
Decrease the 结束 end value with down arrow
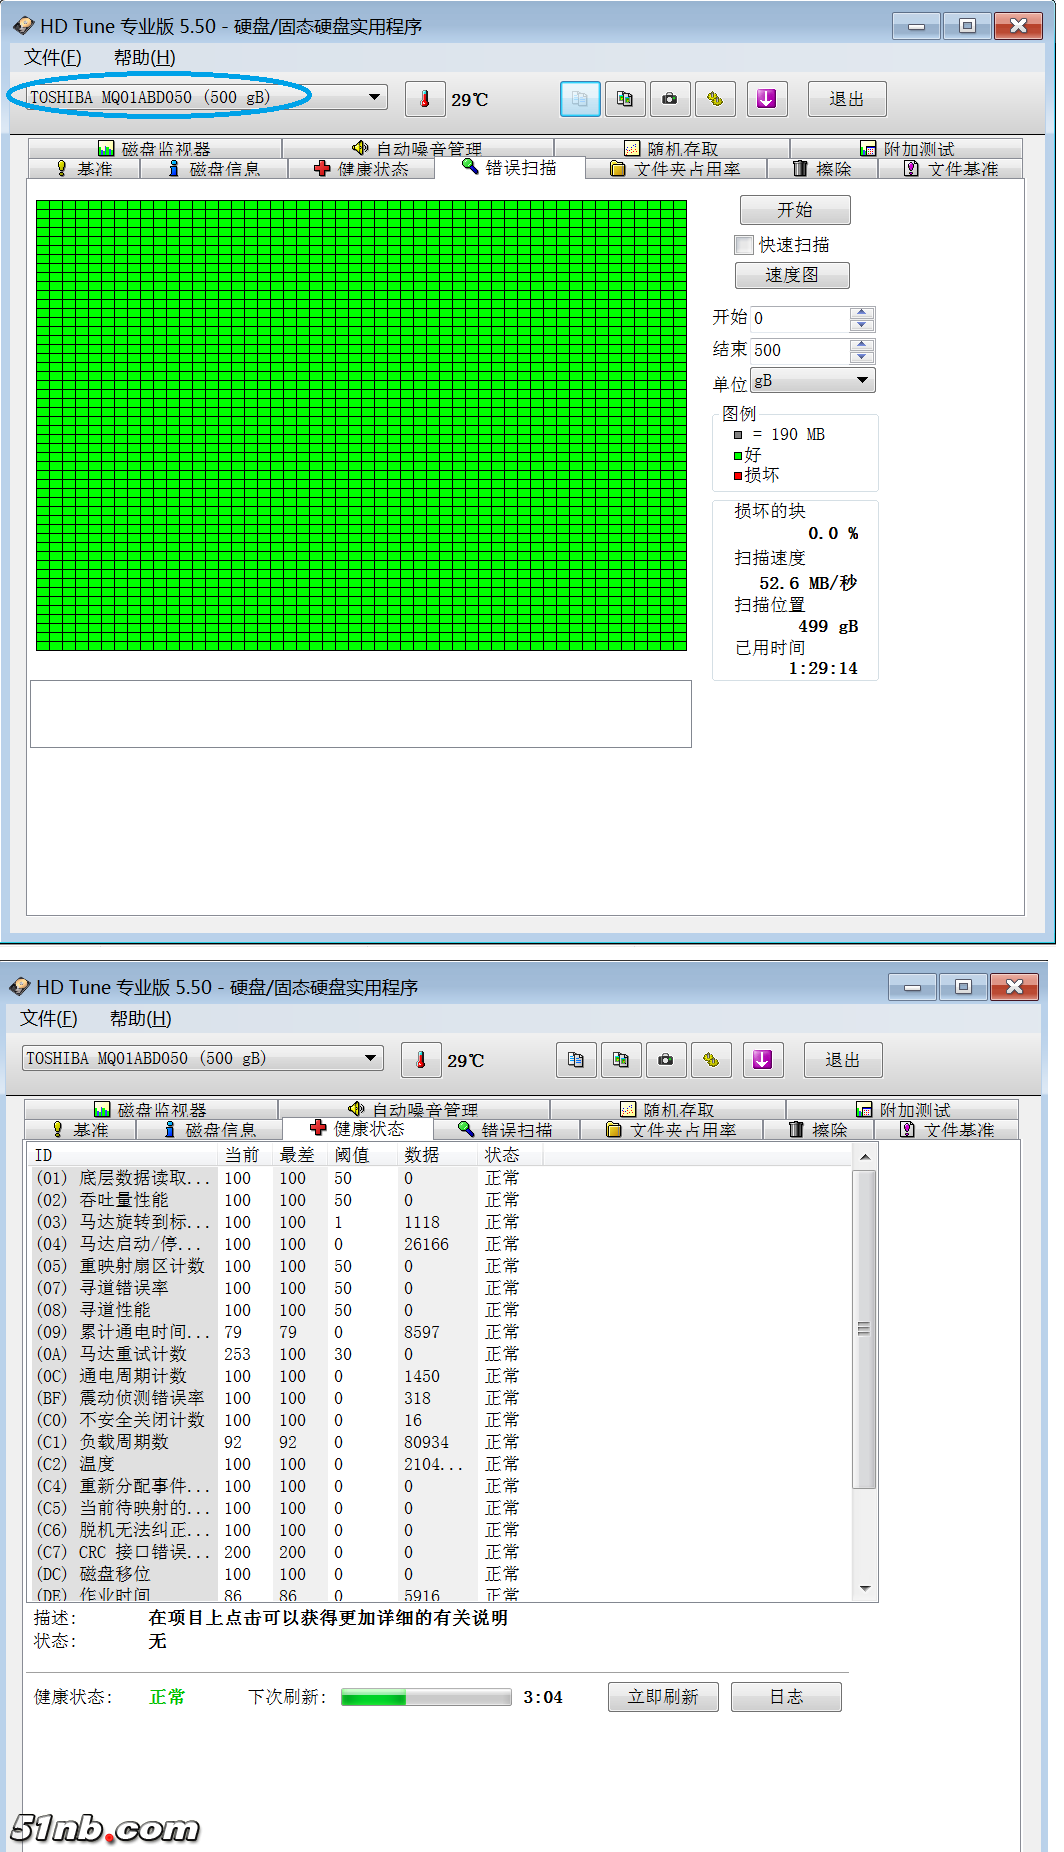[x=861, y=357]
